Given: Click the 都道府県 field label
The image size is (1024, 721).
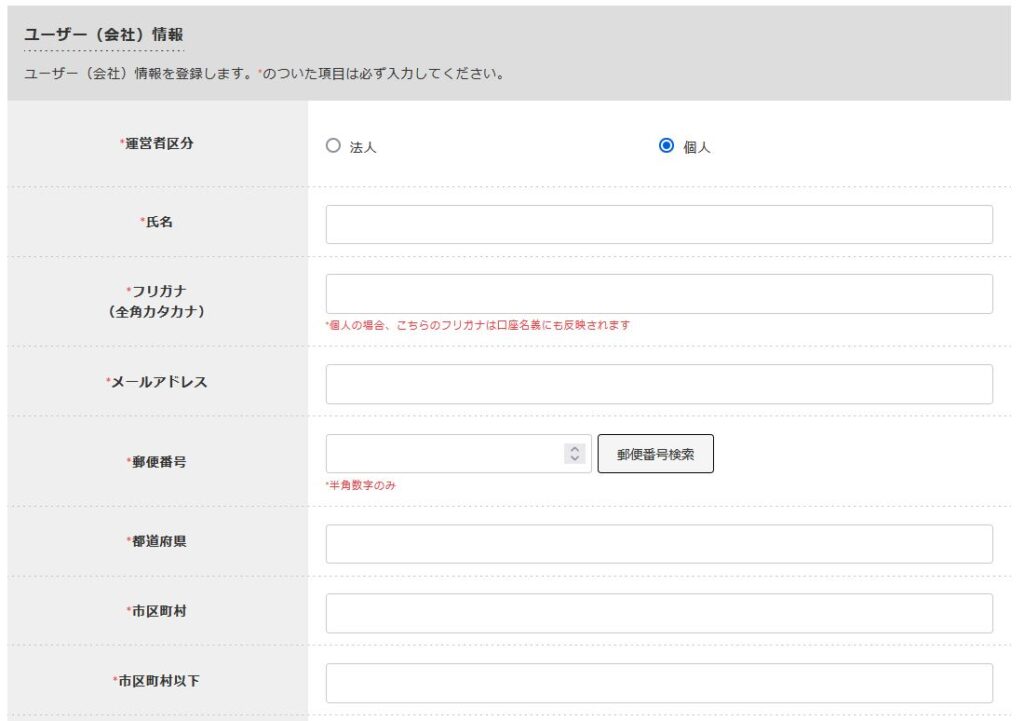Looking at the screenshot, I should pyautogui.click(x=158, y=541).
